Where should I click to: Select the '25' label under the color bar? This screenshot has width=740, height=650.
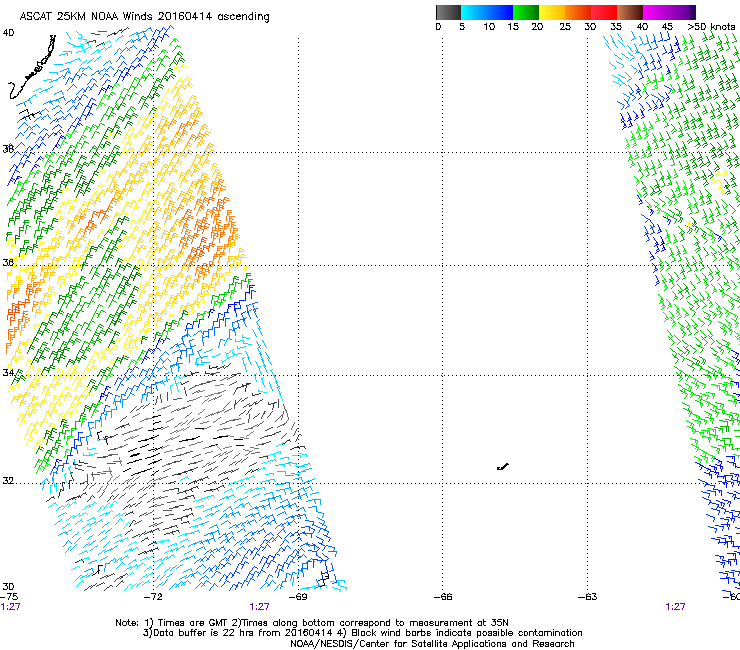tap(565, 27)
